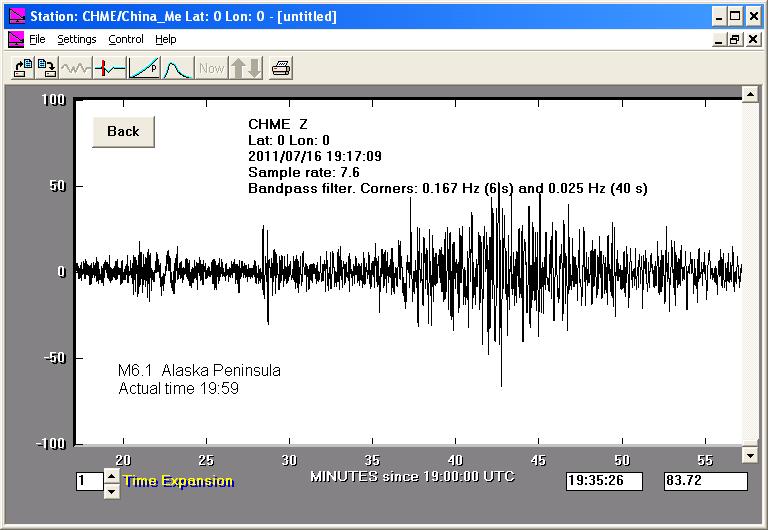Screen dimensions: 768x530
Task: Click the vertical scrollbar down arrow
Action: coord(750,455)
